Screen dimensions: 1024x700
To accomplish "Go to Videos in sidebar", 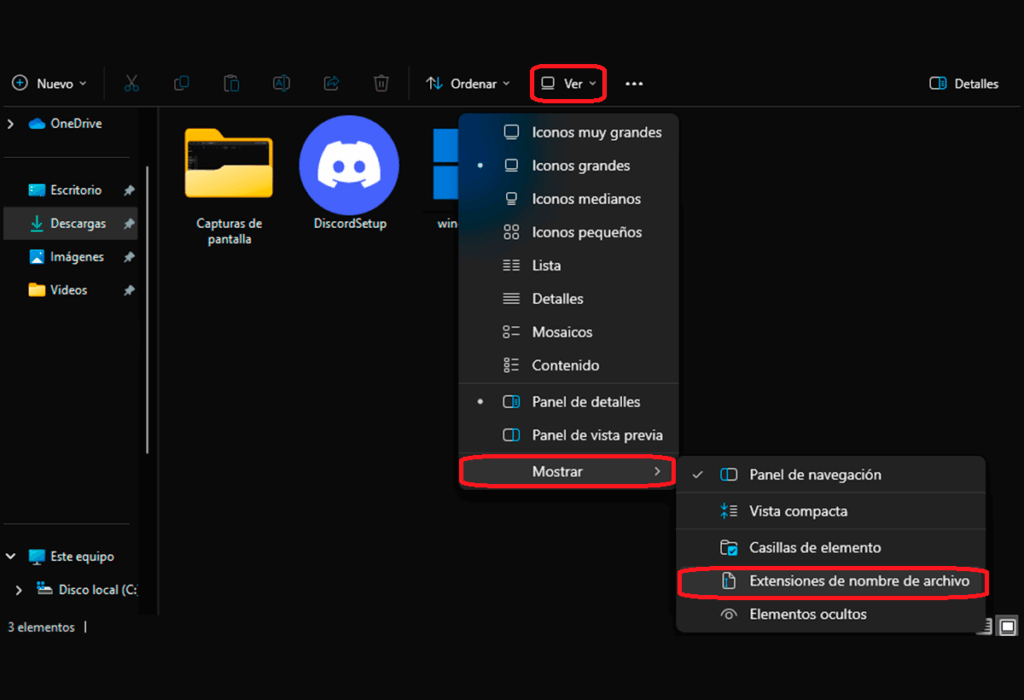I will pos(58,290).
